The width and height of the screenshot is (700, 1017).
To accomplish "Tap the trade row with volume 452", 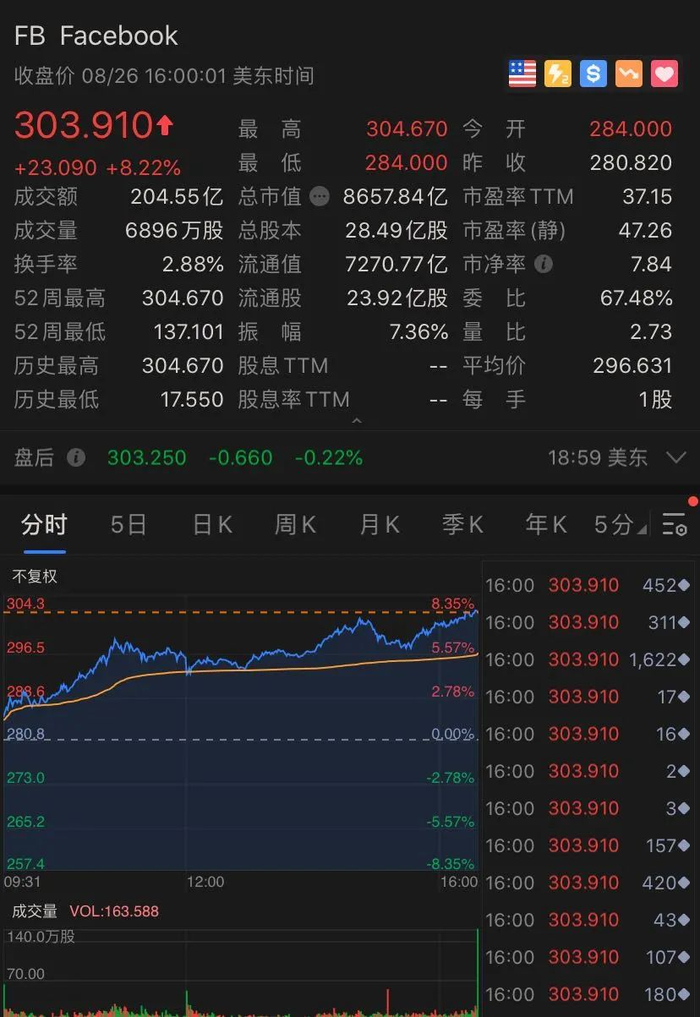I will pyautogui.click(x=588, y=585).
